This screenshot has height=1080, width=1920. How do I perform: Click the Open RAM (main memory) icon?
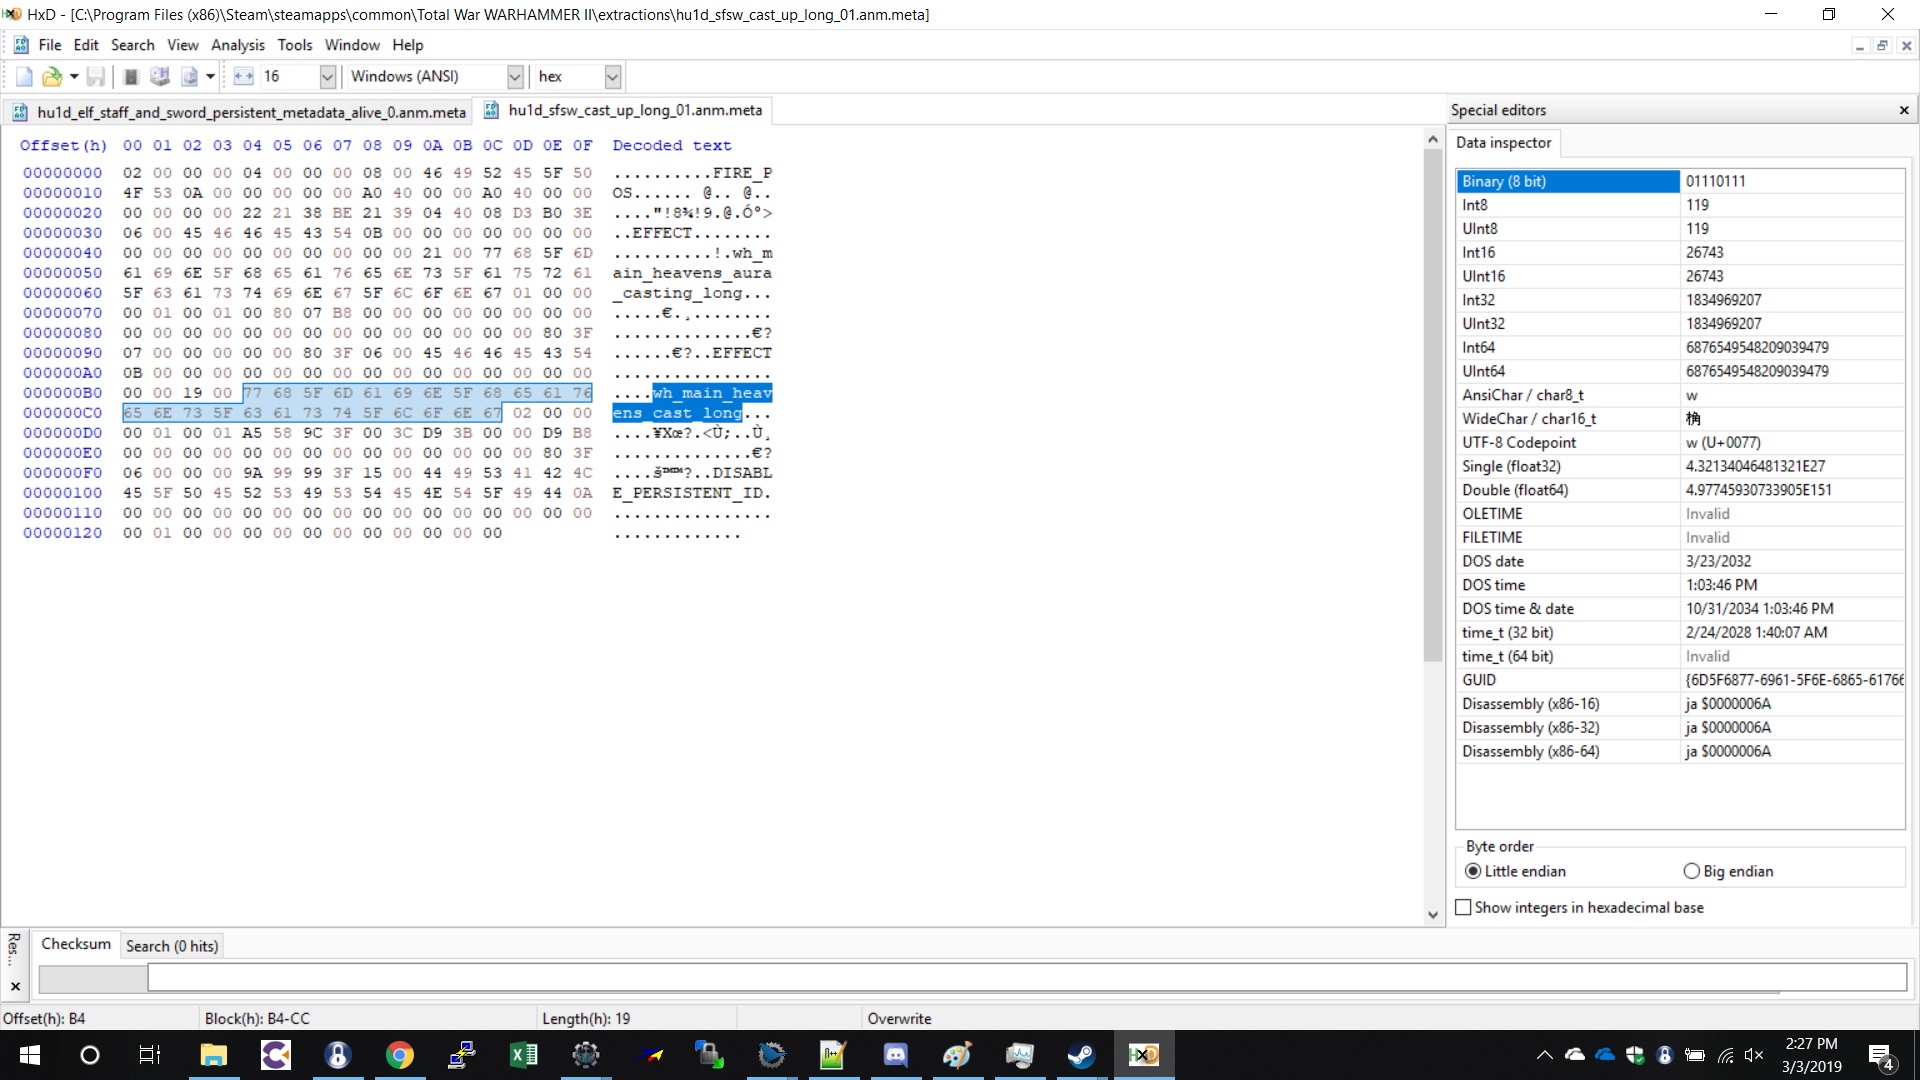tap(131, 76)
